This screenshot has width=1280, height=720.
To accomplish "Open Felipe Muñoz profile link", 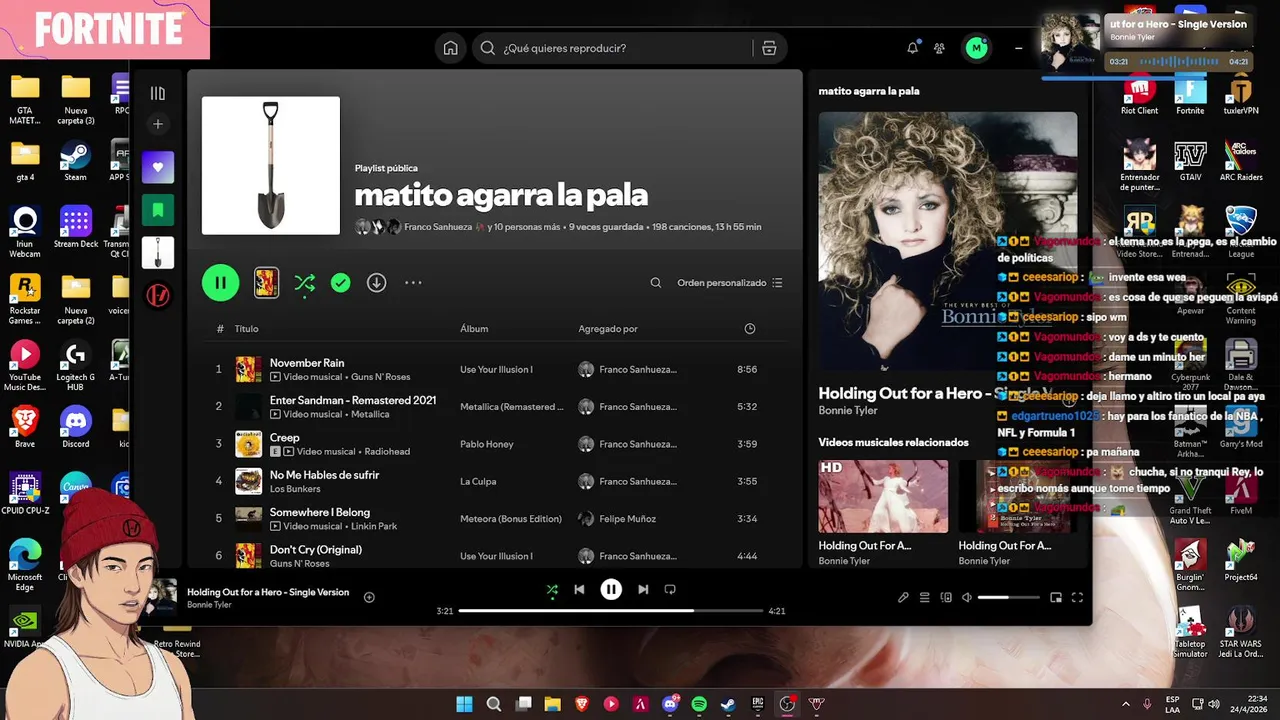I will pos(630,519).
